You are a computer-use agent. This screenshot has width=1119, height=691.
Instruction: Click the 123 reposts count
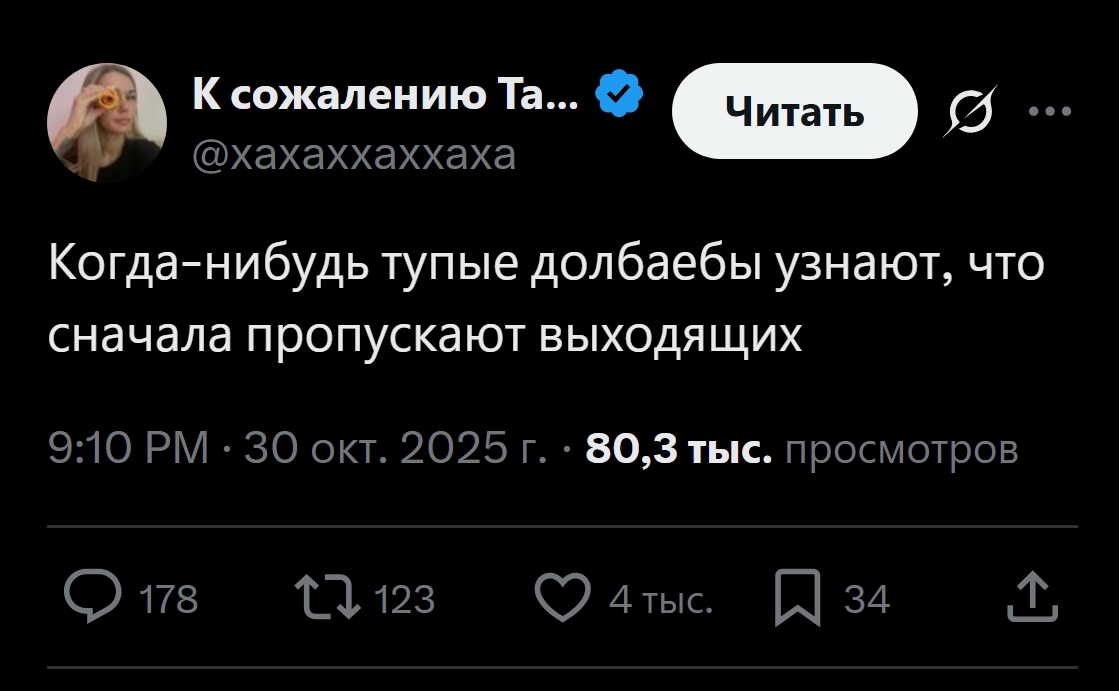[404, 599]
